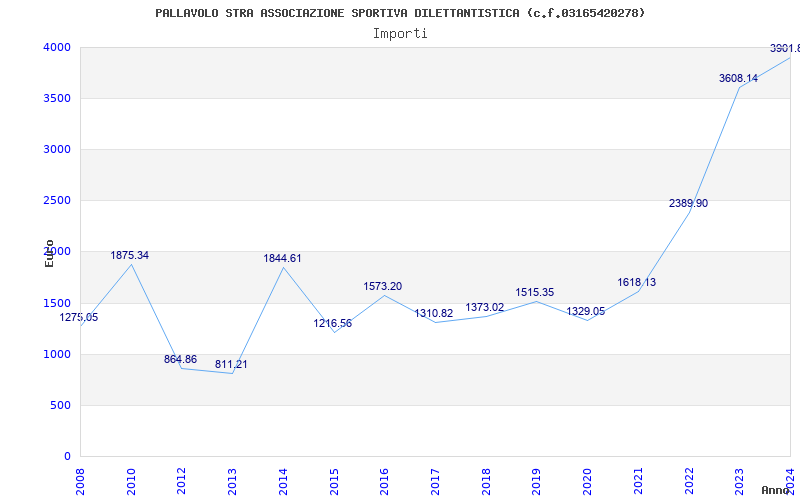Click the 2024 x-axis year label
The image size is (800, 500).
click(x=789, y=479)
